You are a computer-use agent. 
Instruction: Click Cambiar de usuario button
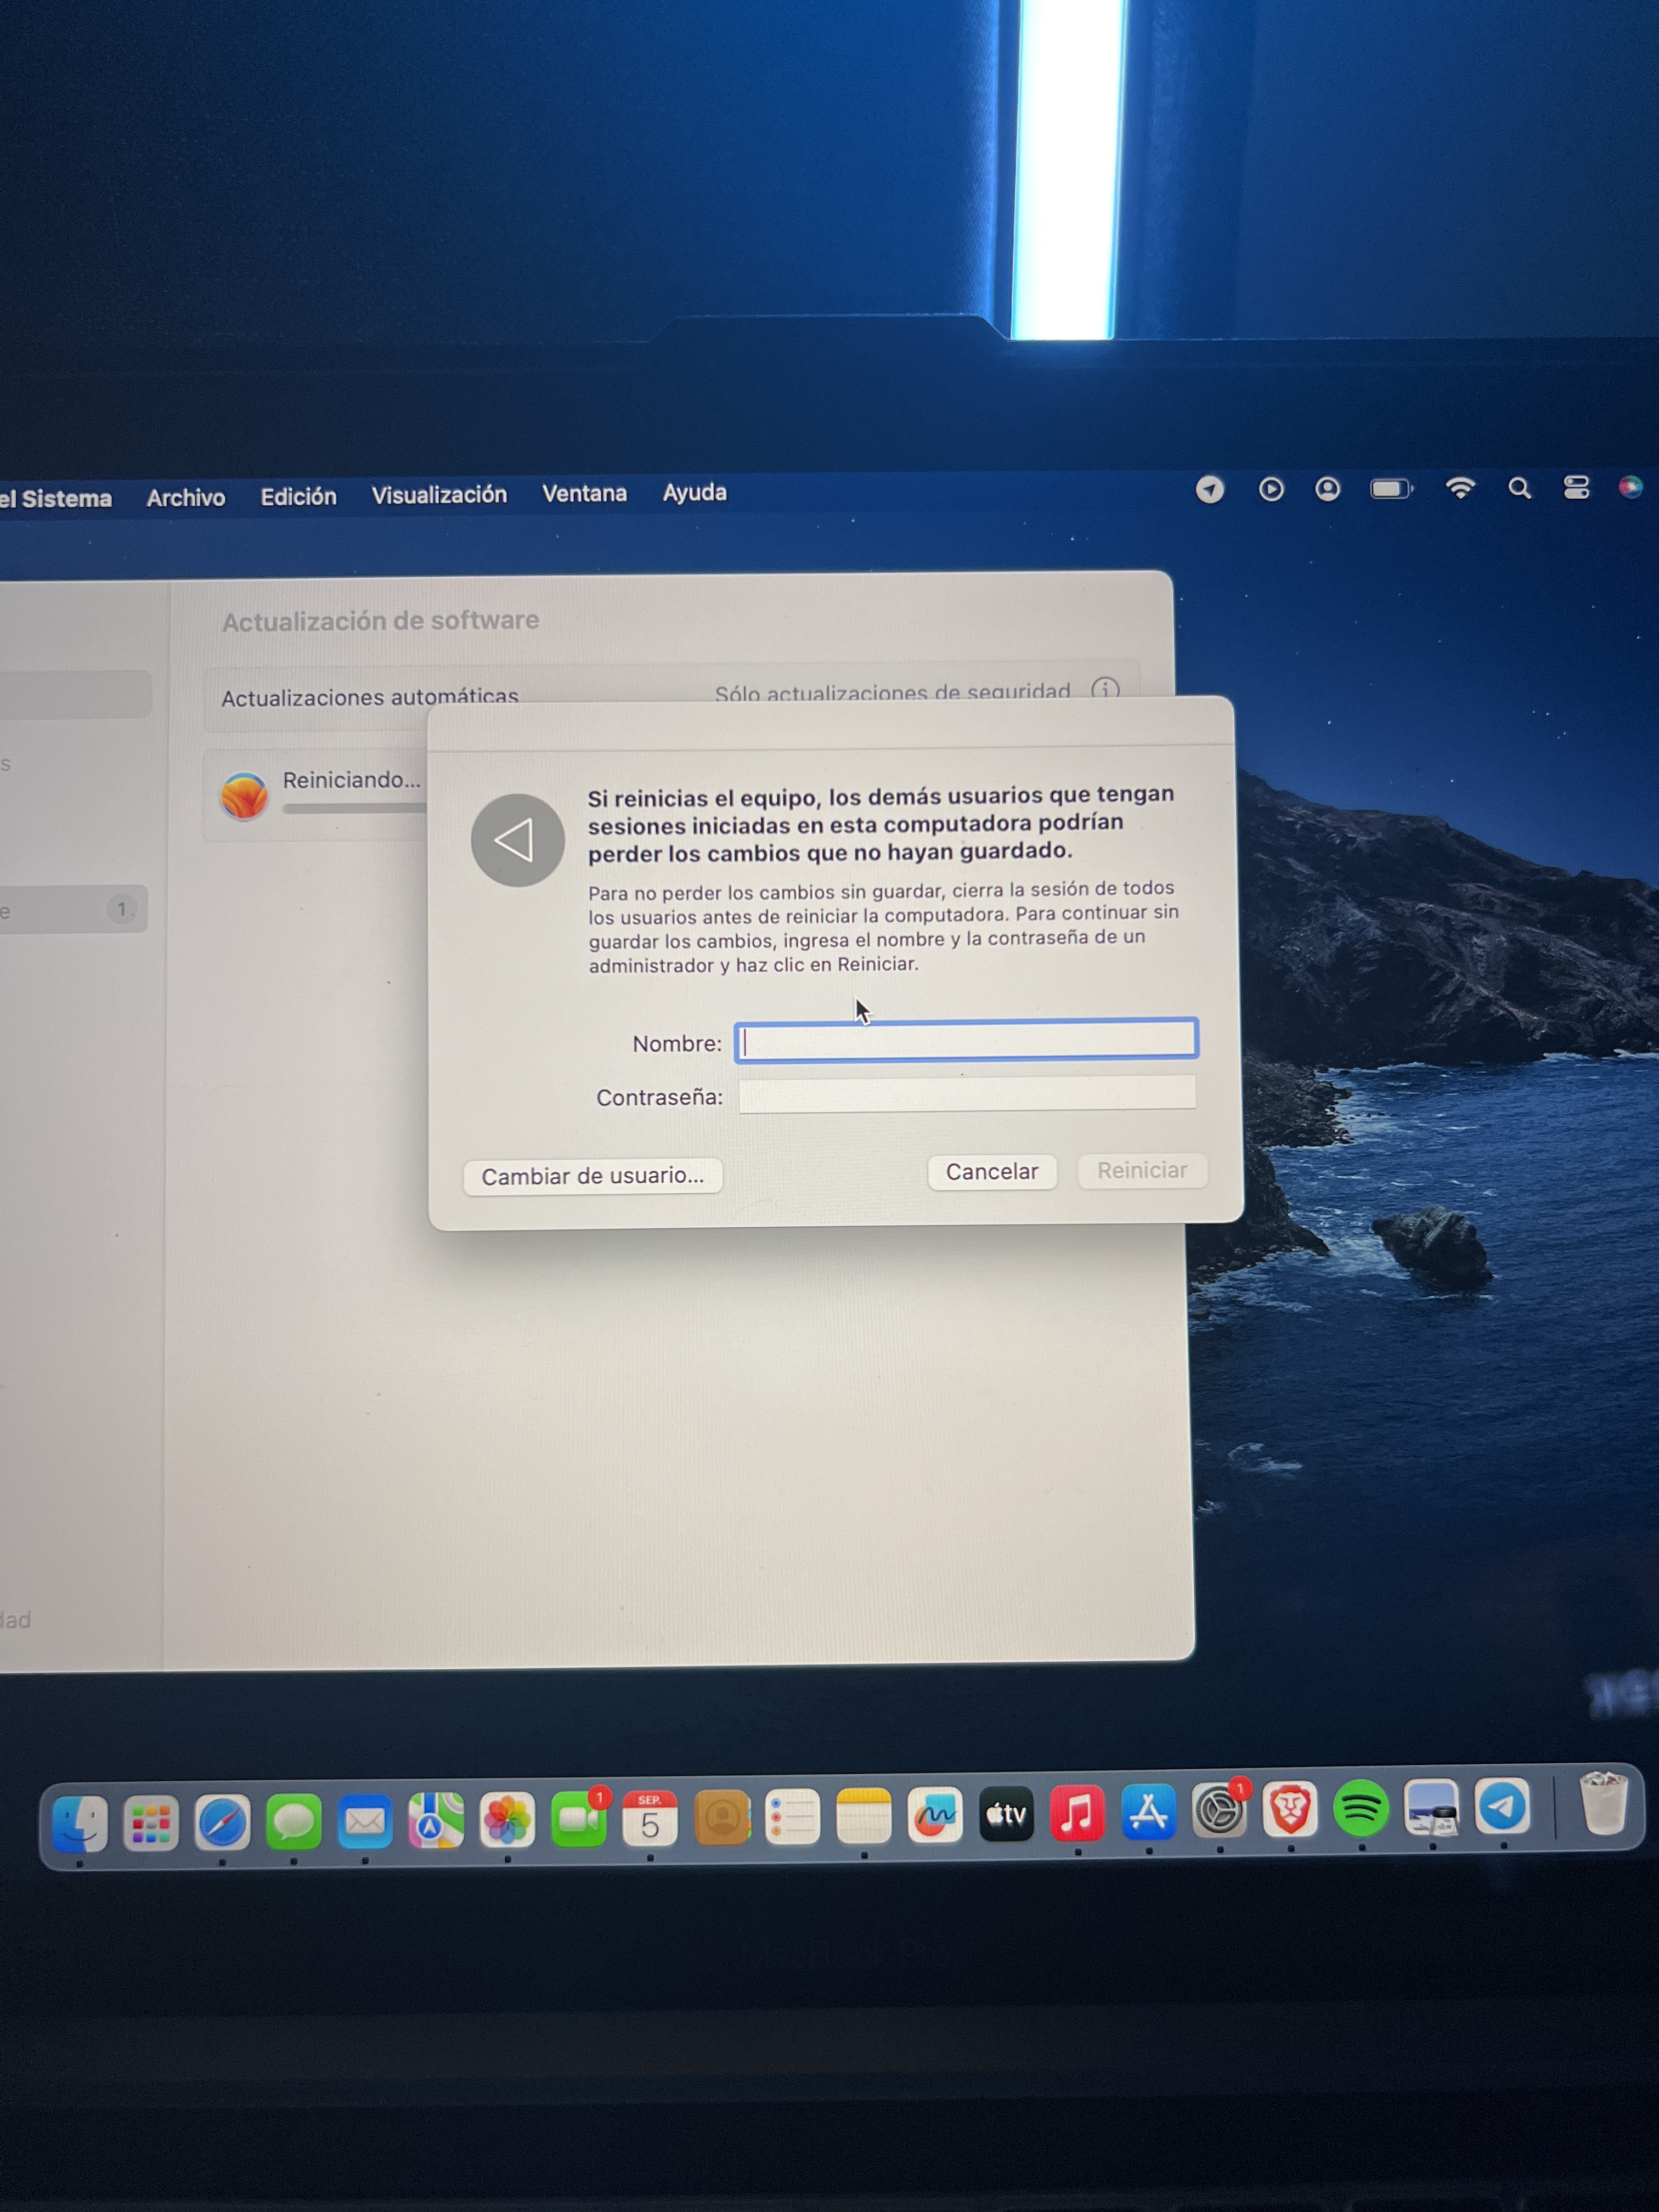(x=593, y=1176)
